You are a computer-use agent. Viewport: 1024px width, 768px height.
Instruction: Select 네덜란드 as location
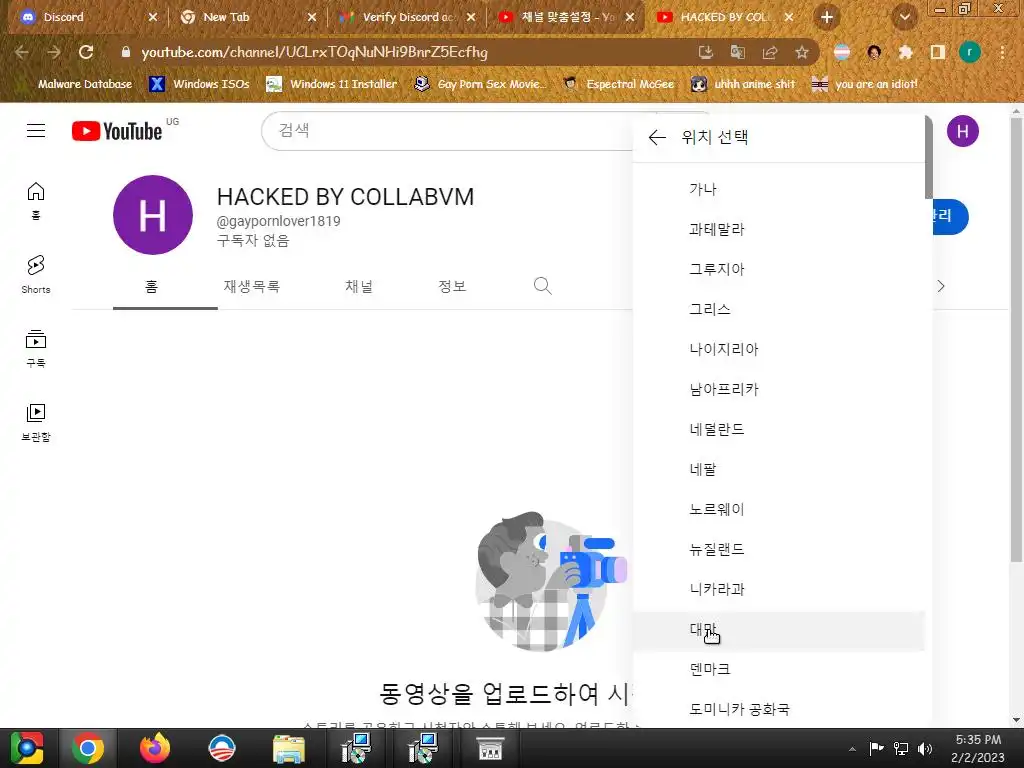(779, 429)
